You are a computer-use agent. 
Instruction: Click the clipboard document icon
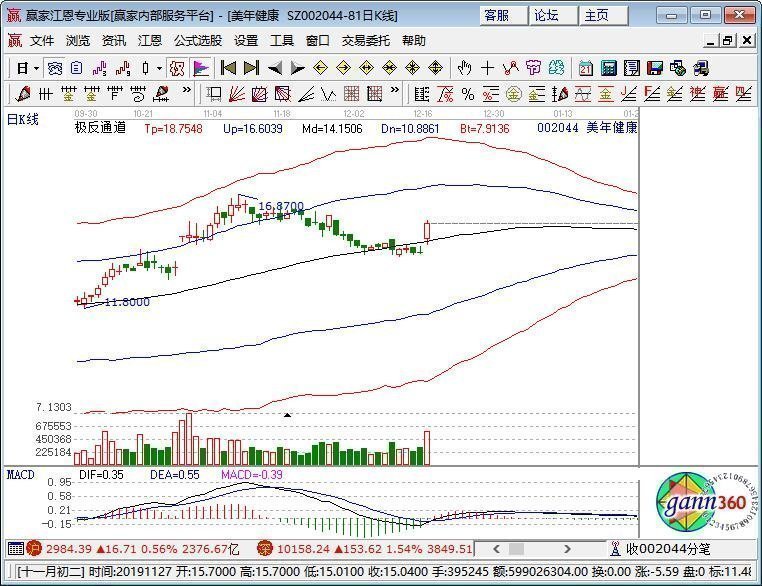click(77, 68)
